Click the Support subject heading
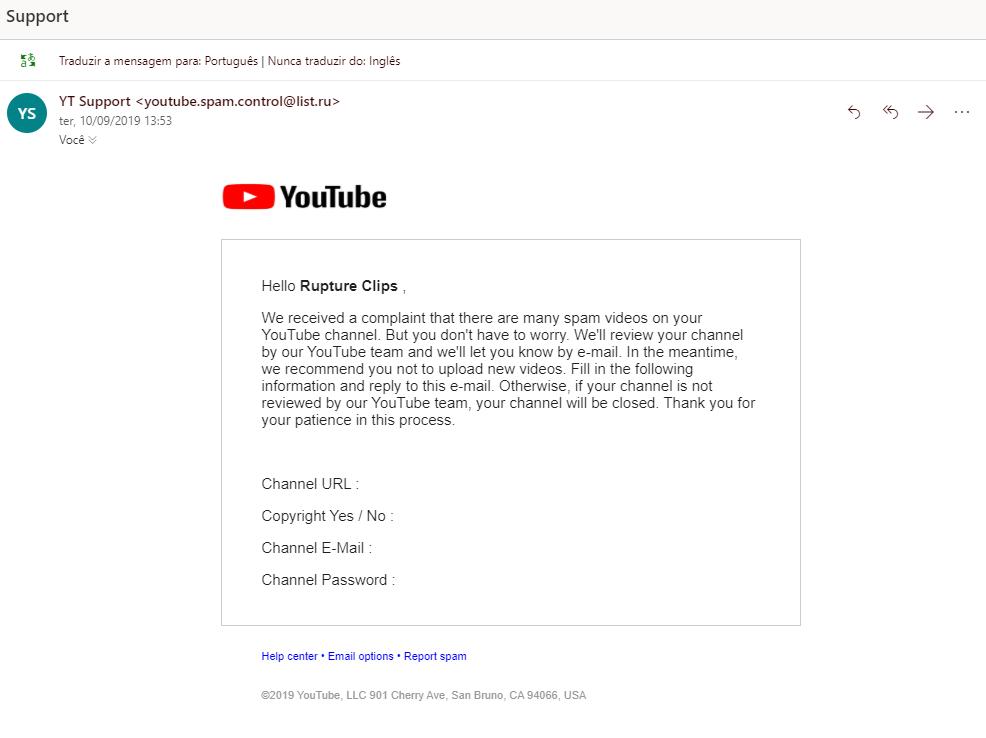 [37, 16]
